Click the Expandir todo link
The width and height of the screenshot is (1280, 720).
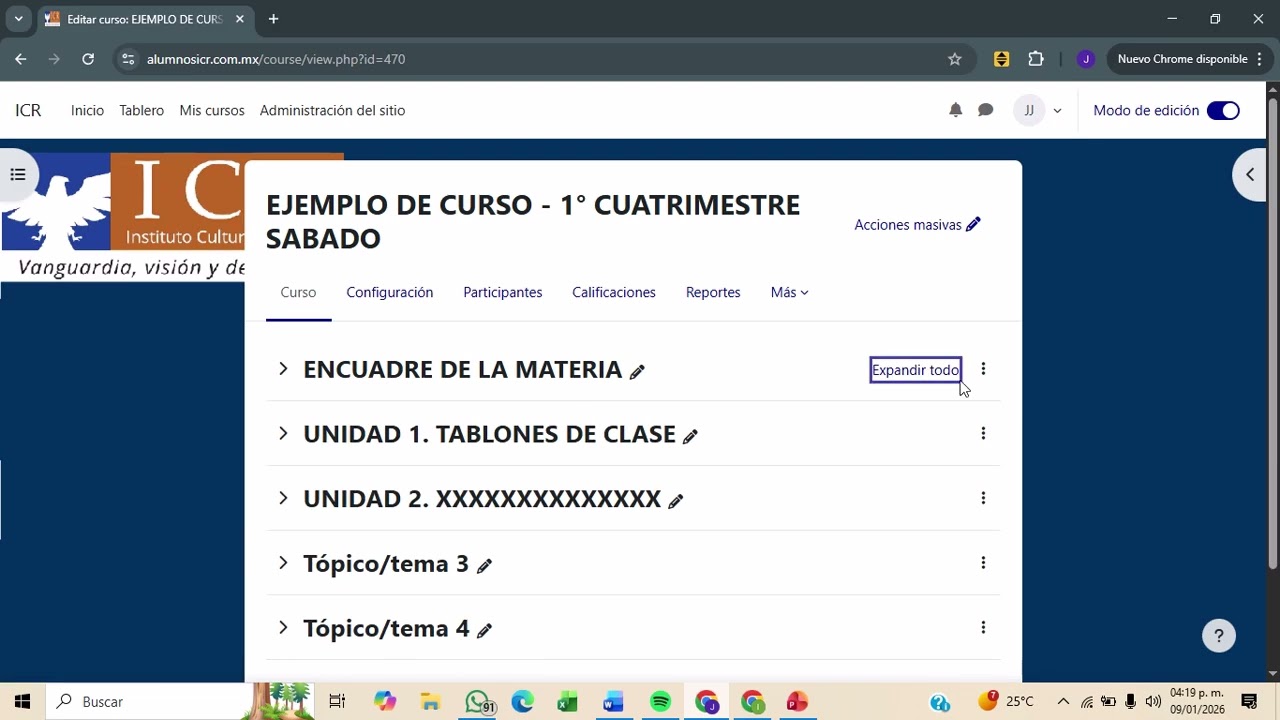pyautogui.click(x=915, y=370)
